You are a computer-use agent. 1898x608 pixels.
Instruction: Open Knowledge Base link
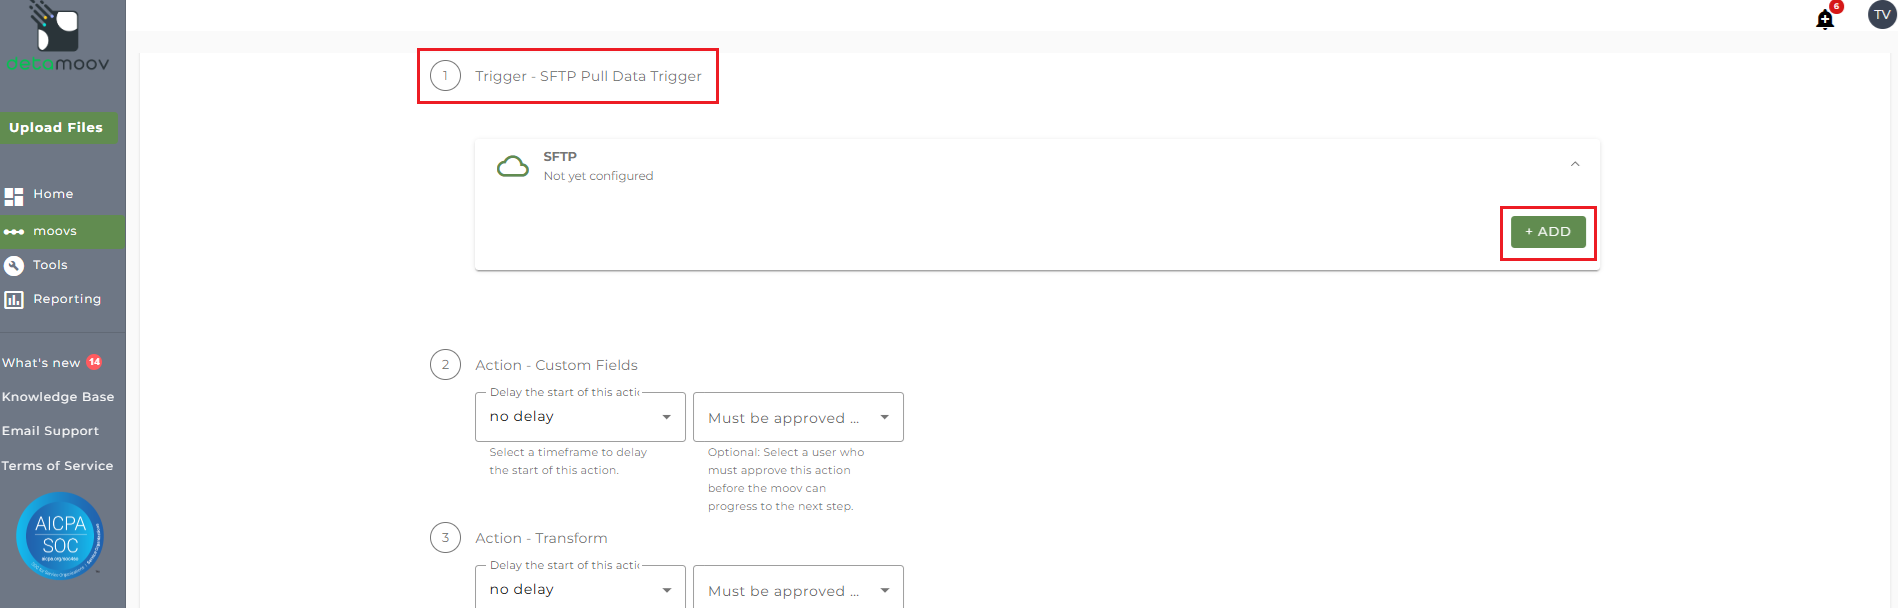(58, 397)
